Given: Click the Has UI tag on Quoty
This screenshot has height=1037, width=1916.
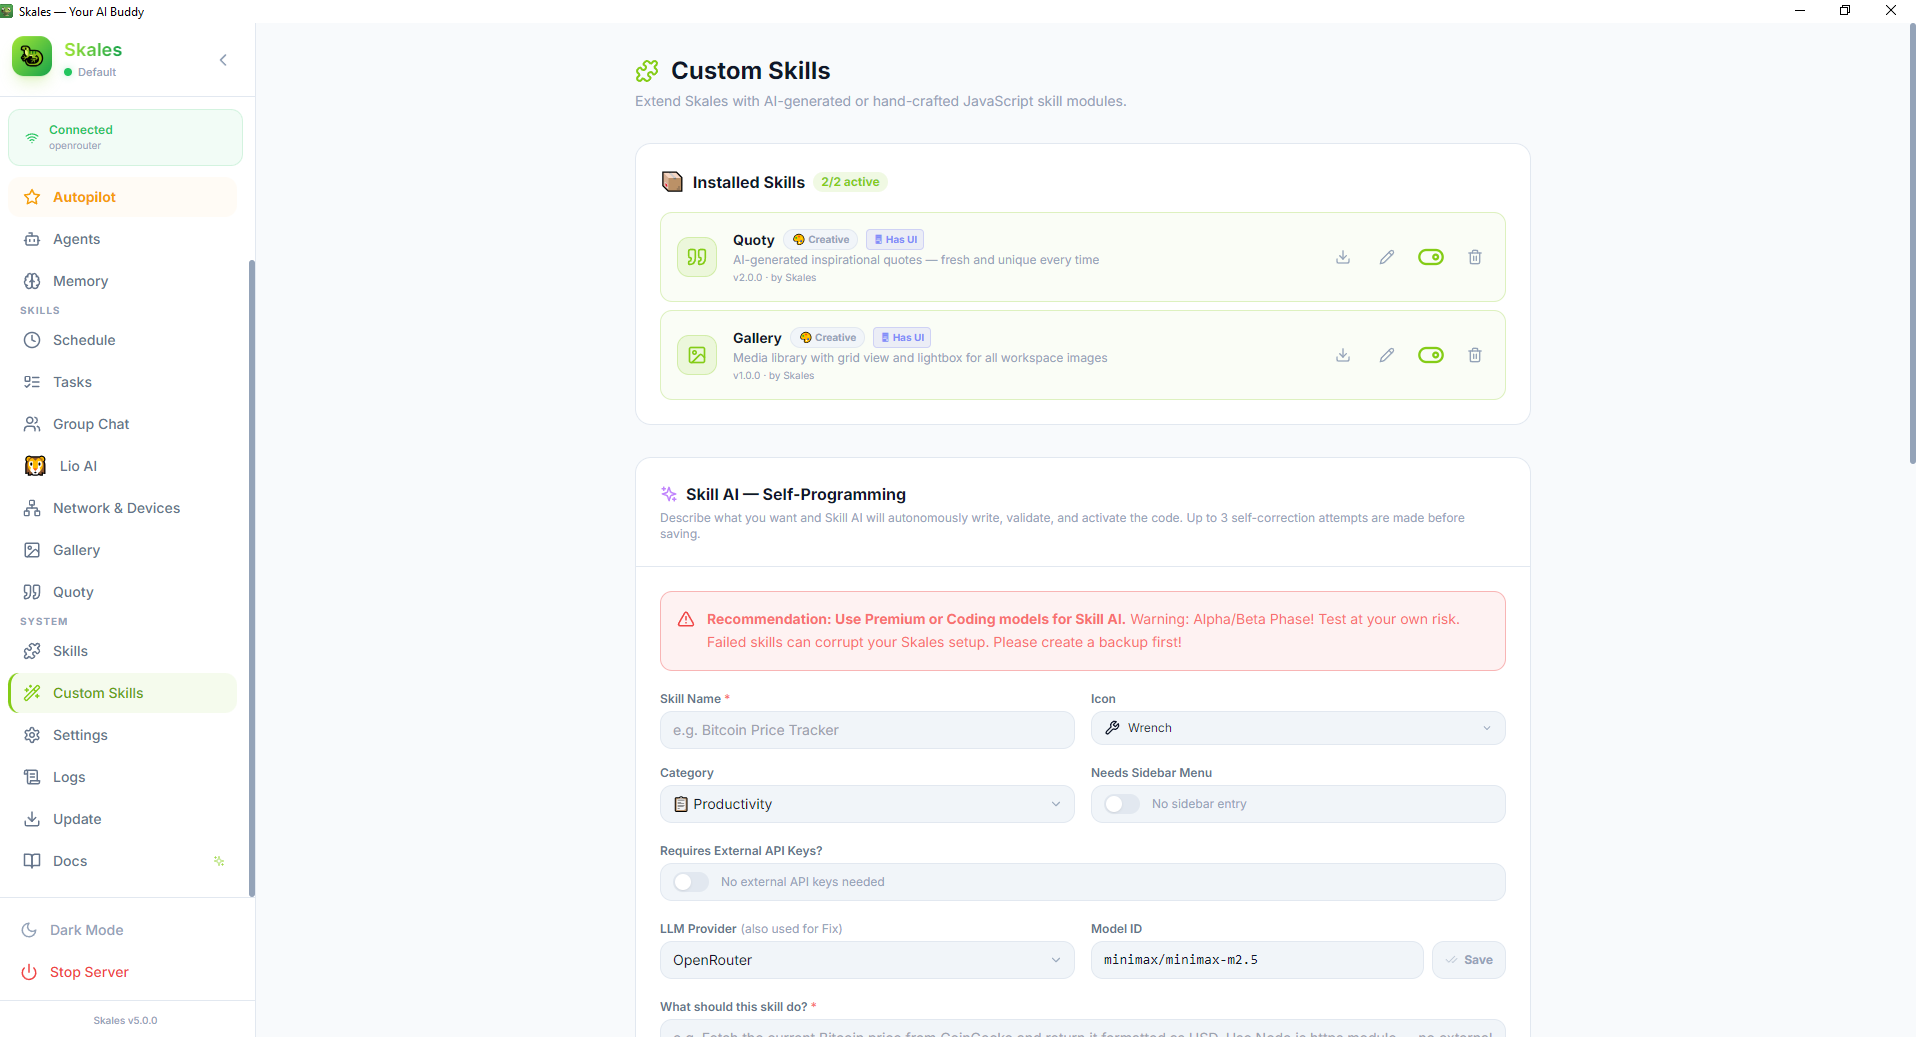Looking at the screenshot, I should tap(895, 240).
